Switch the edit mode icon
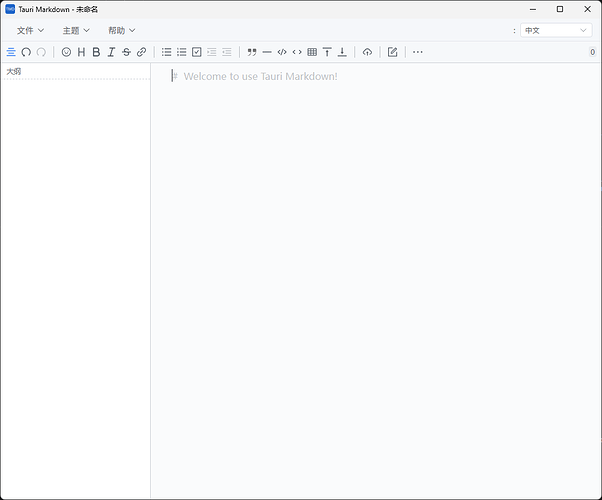Screen dimensions: 602x500 pyautogui.click(x=392, y=52)
